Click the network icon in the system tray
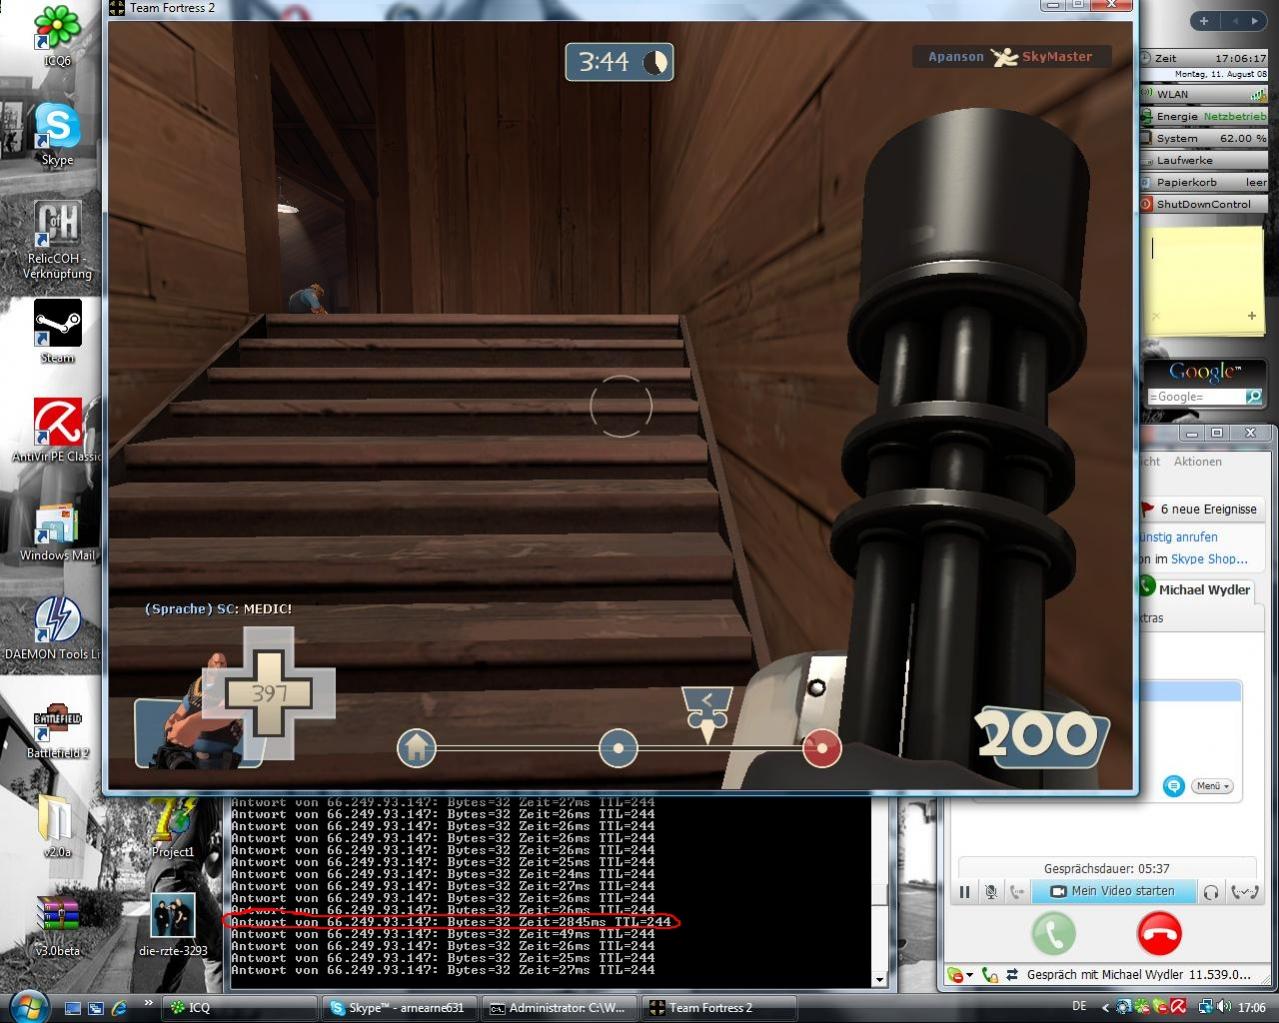The image size is (1279, 1023). (x=1206, y=1007)
